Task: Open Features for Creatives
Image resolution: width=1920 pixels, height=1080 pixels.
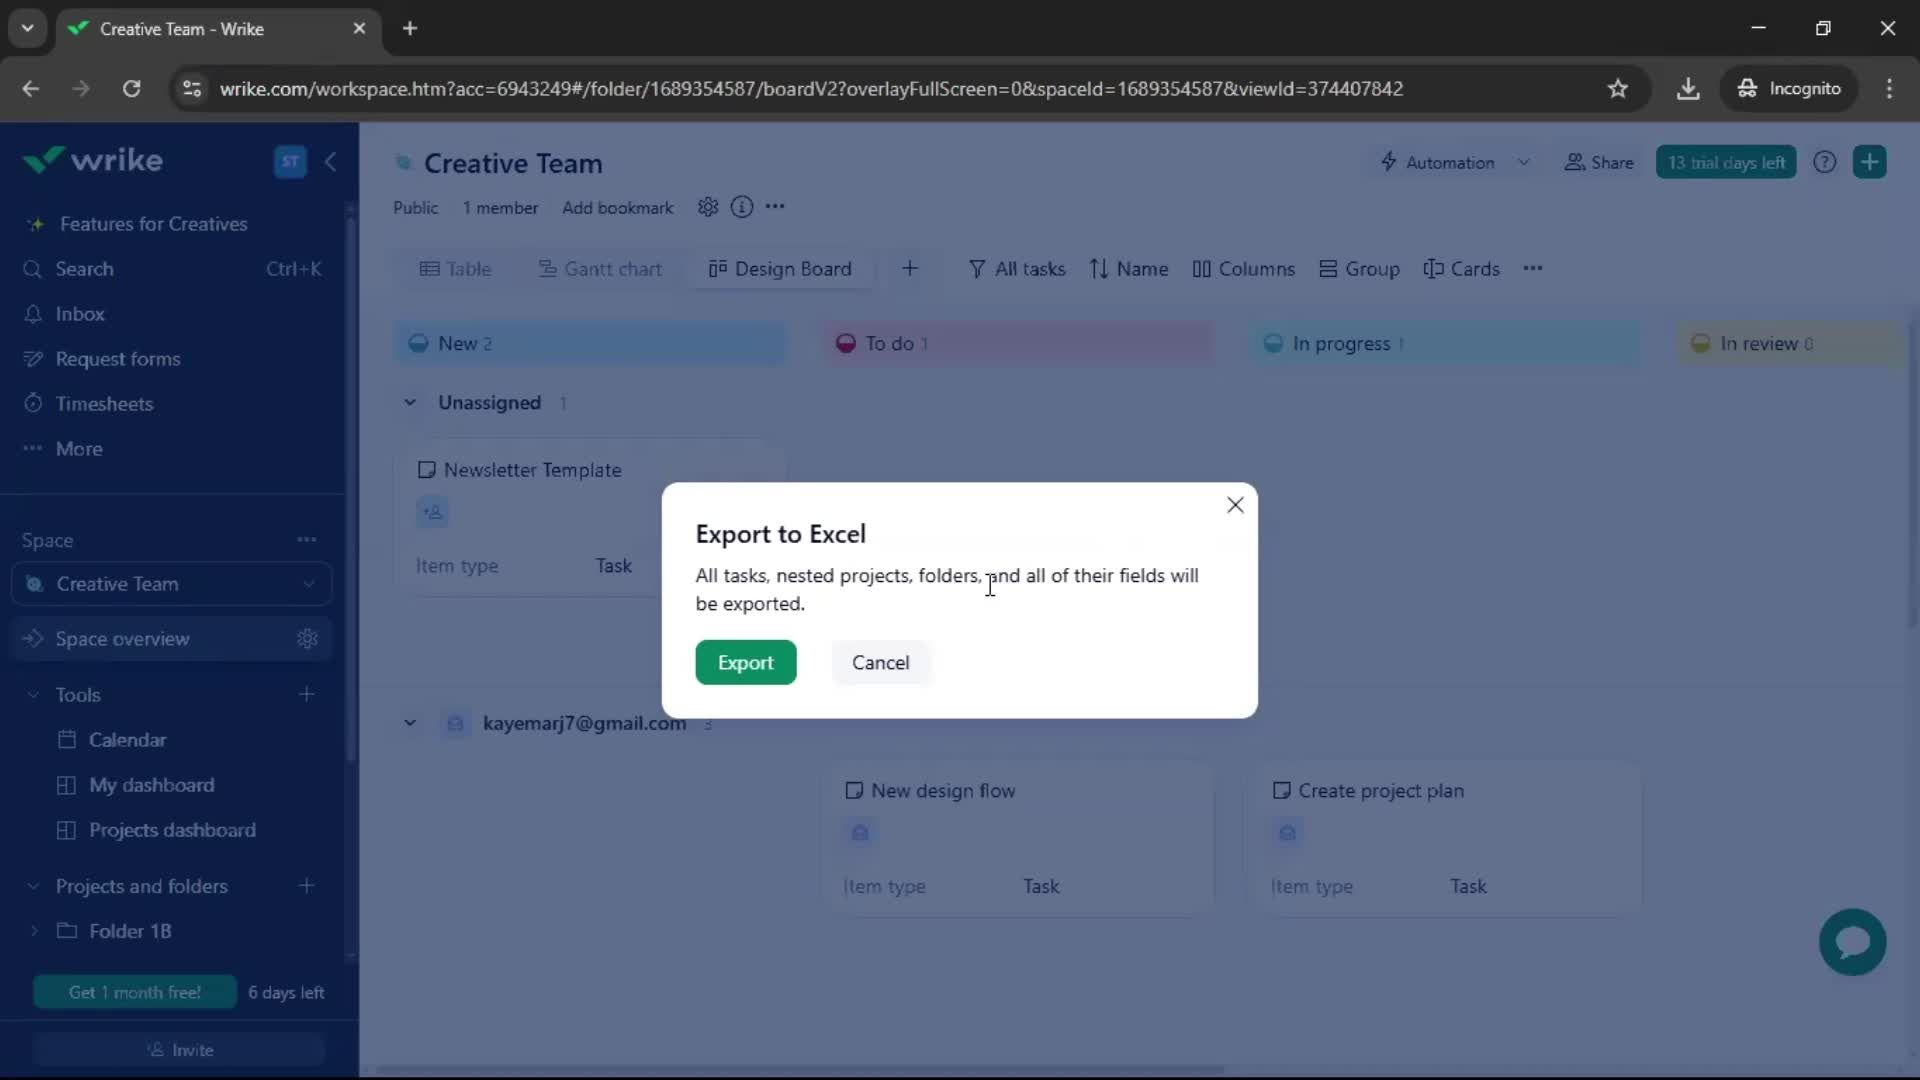Action: coord(153,224)
